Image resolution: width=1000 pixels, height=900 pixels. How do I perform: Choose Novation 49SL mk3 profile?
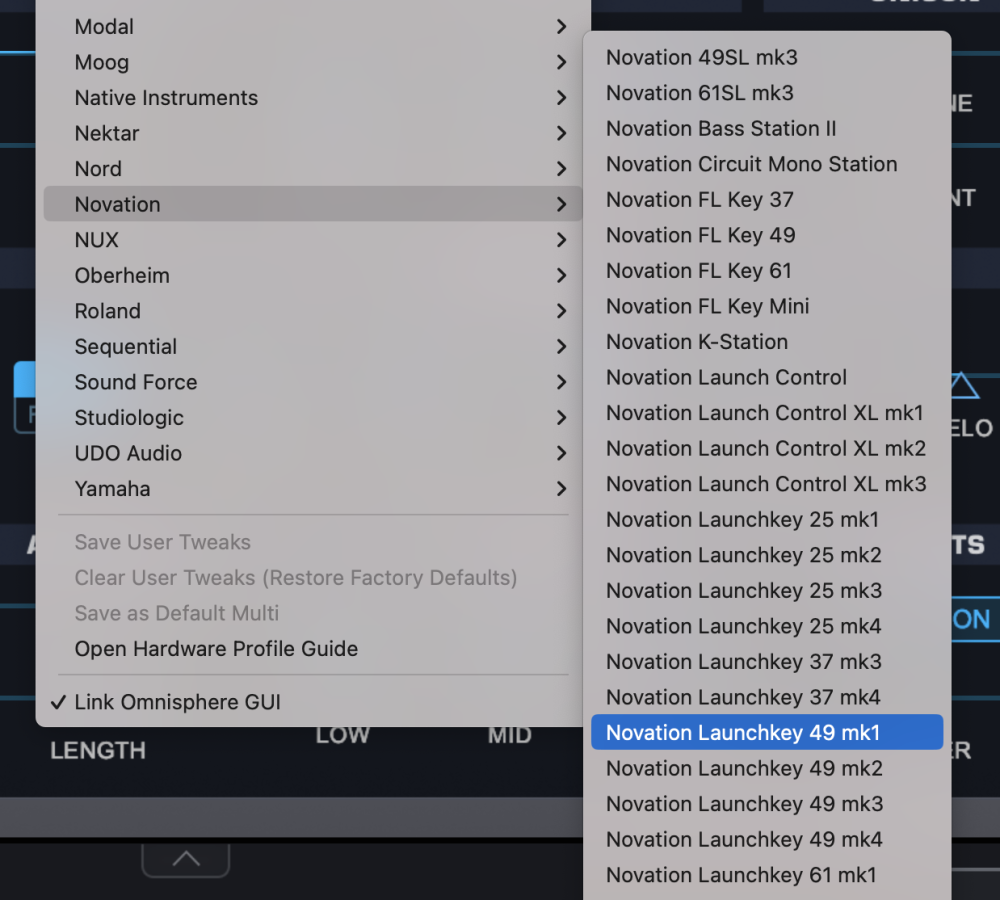pyautogui.click(x=701, y=58)
